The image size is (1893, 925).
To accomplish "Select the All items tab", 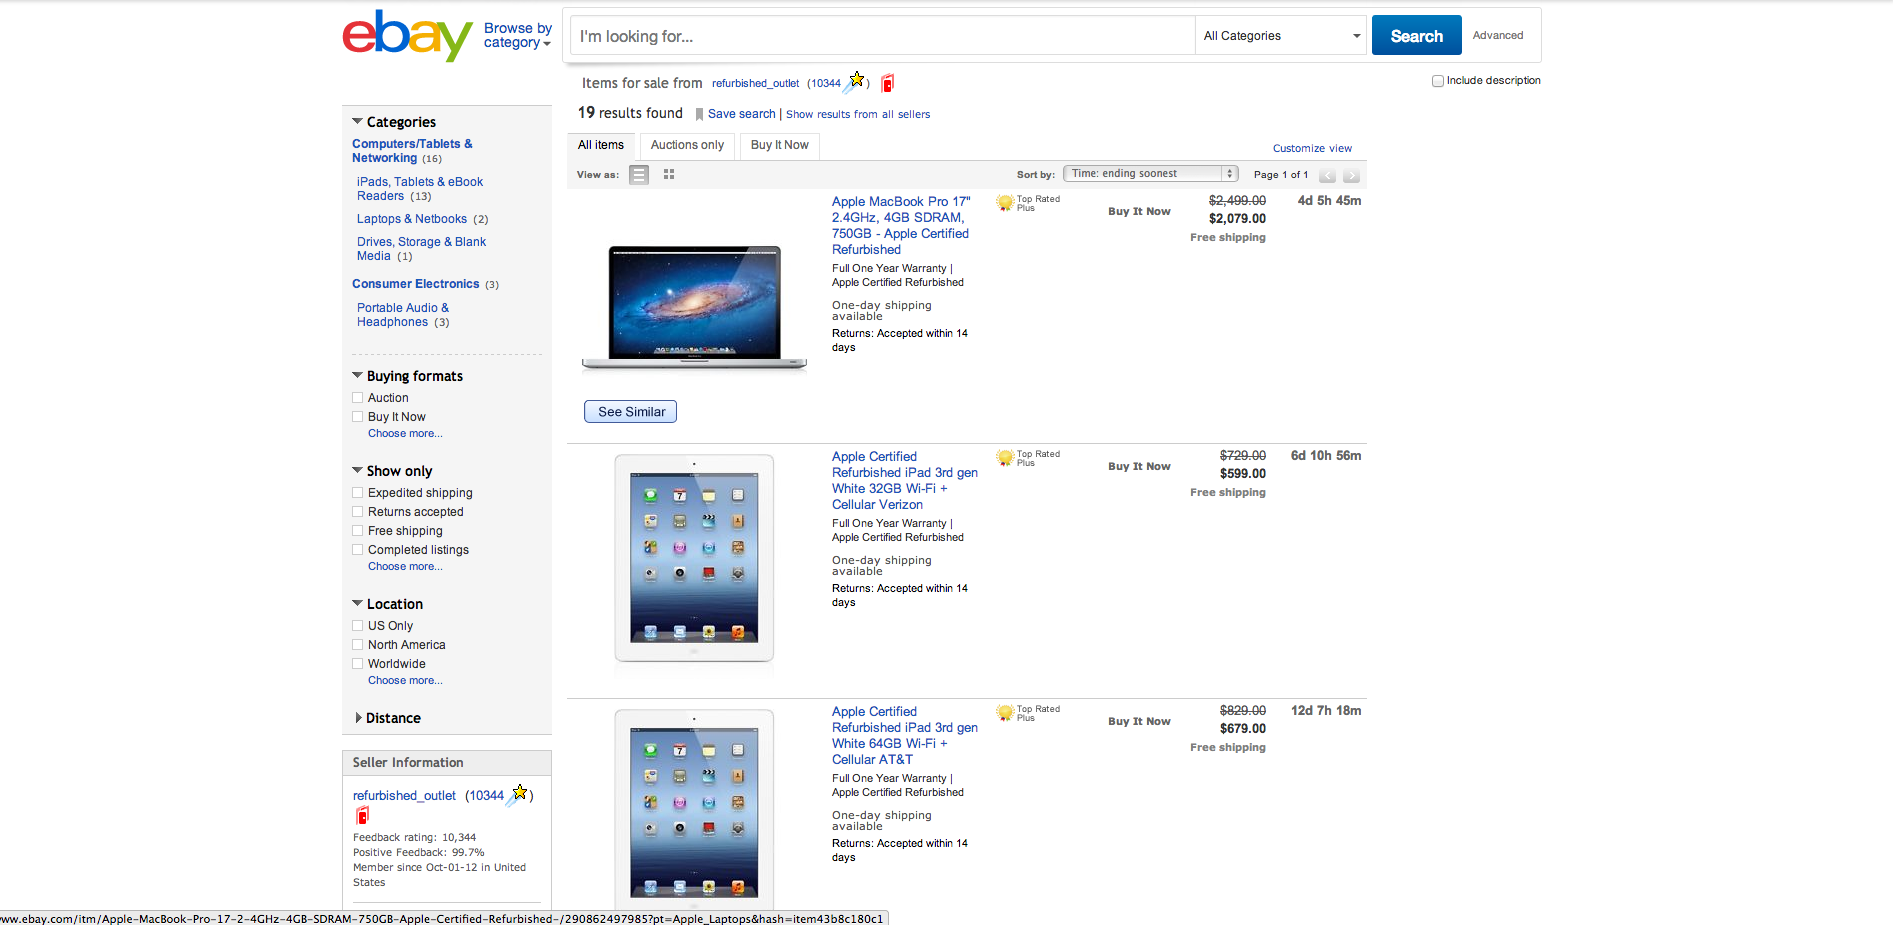I will [x=601, y=146].
